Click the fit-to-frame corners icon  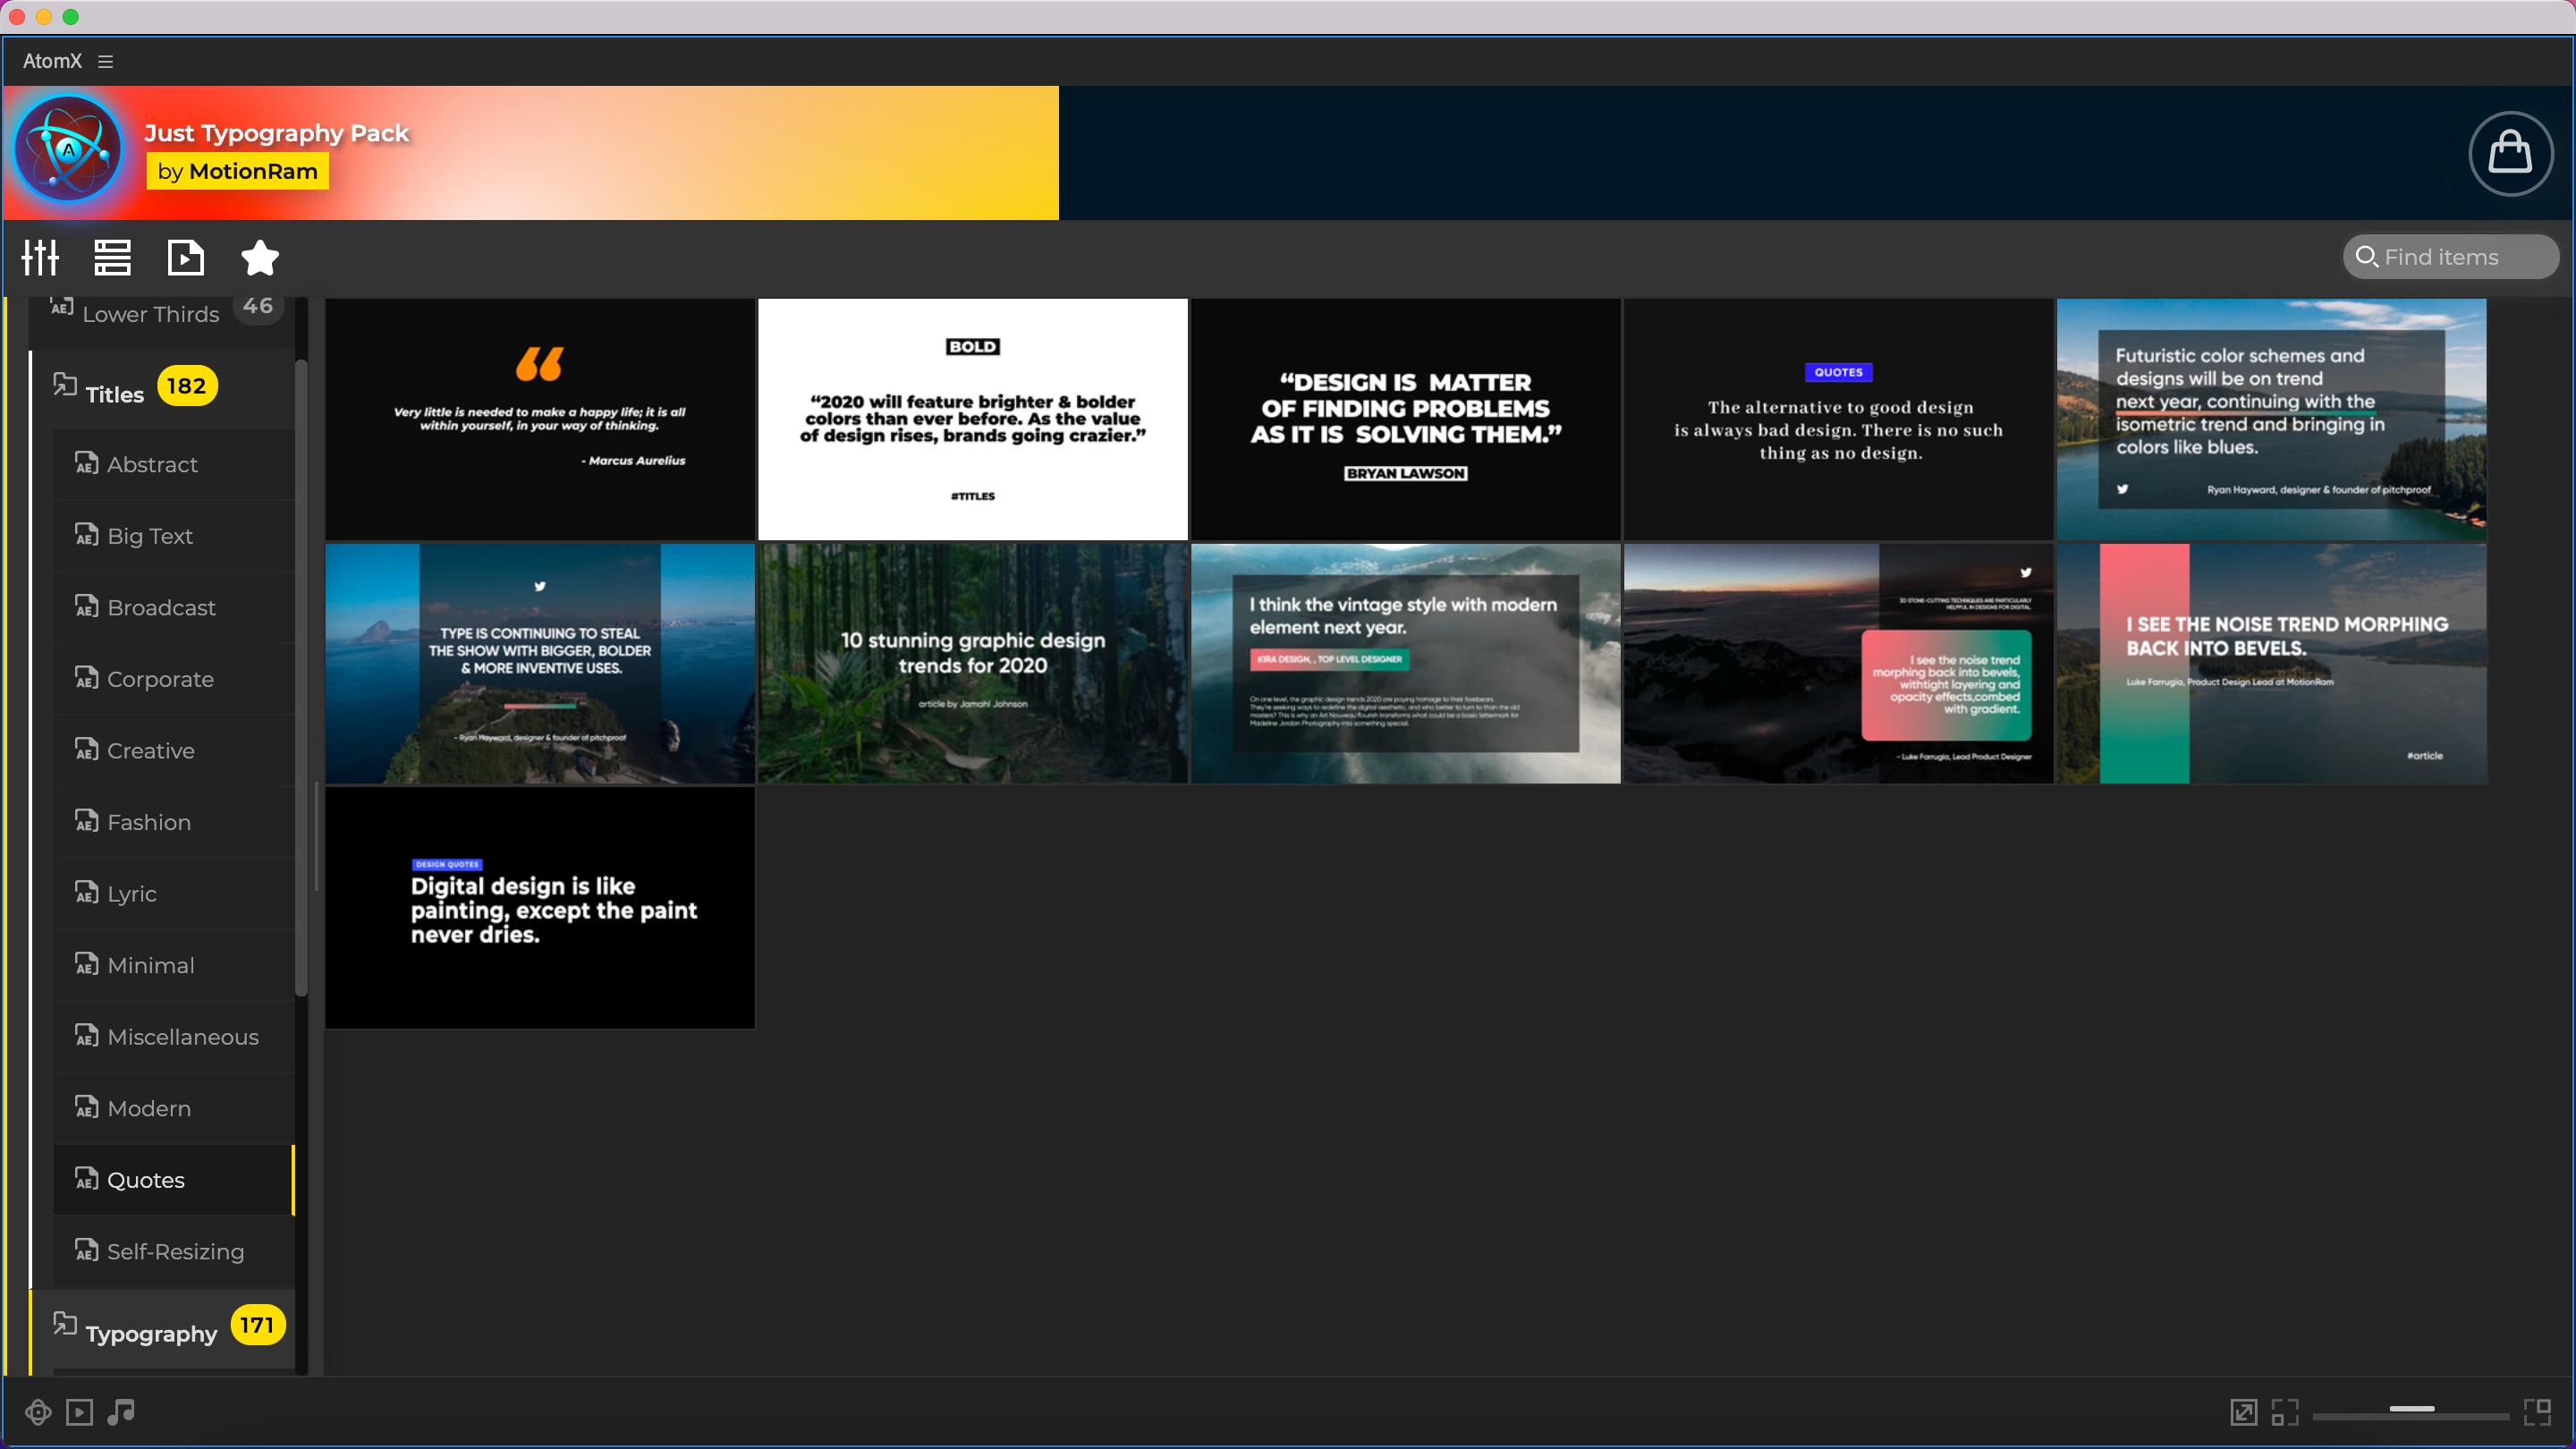click(2284, 1411)
